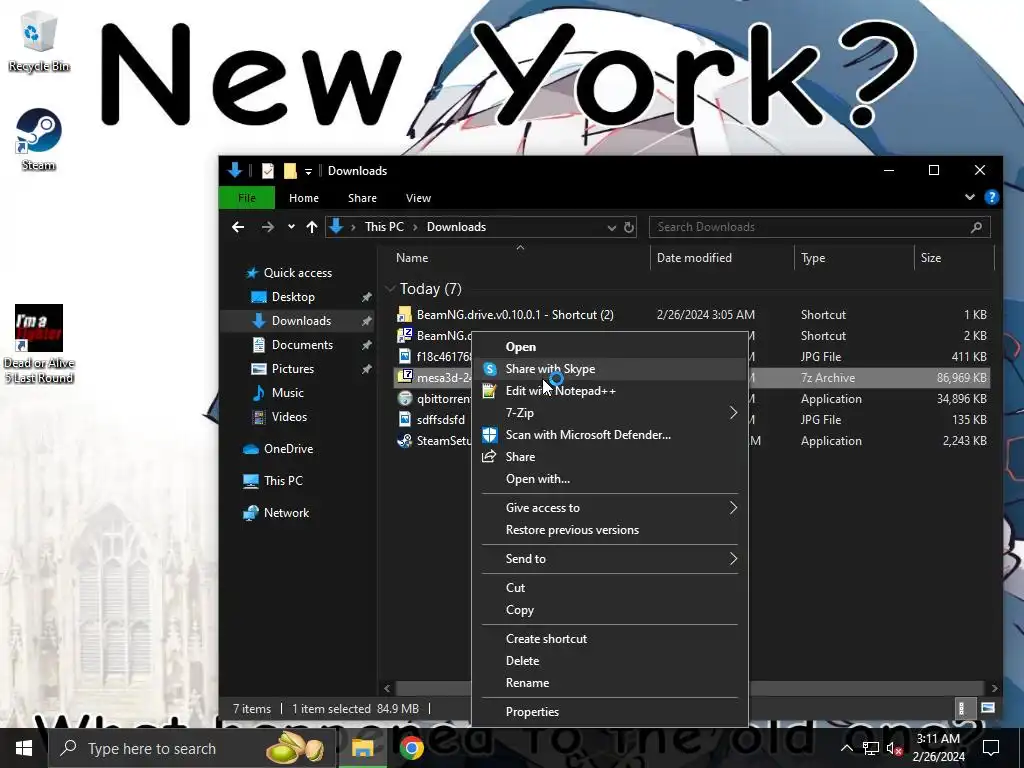
Task: Select This PC in the navigation pane
Action: 283,481
